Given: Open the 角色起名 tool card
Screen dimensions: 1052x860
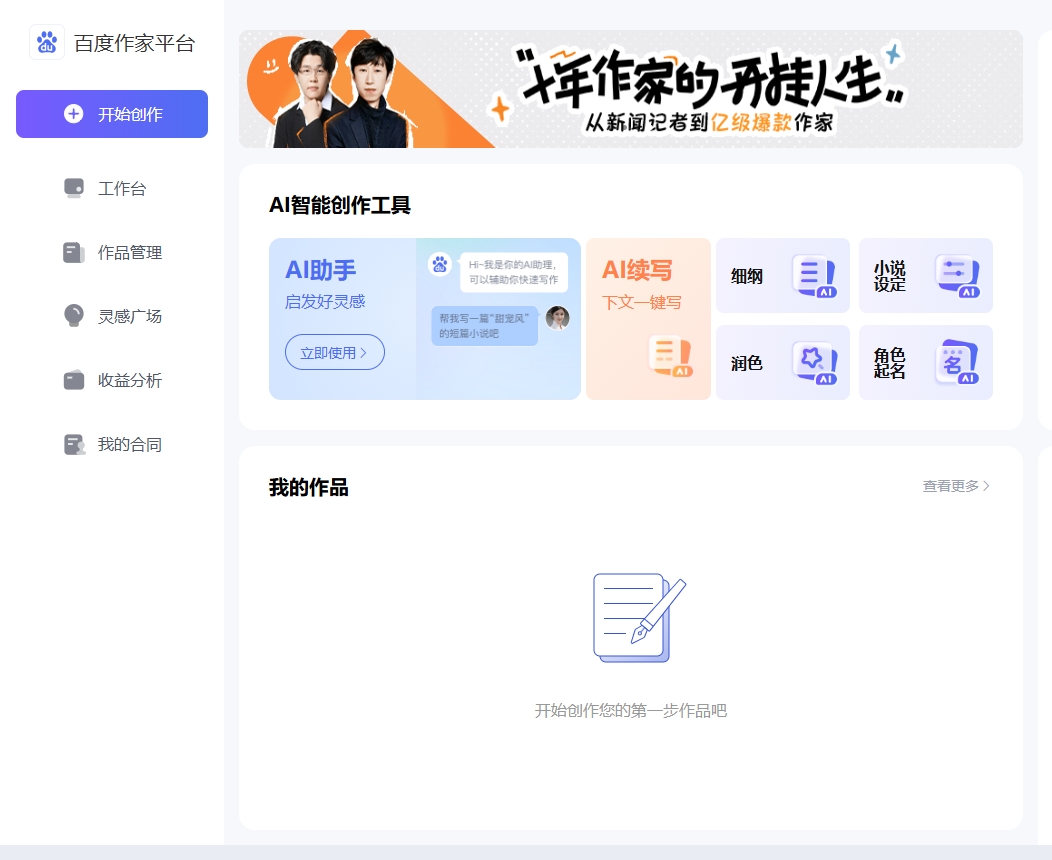Looking at the screenshot, I should click(x=926, y=363).
